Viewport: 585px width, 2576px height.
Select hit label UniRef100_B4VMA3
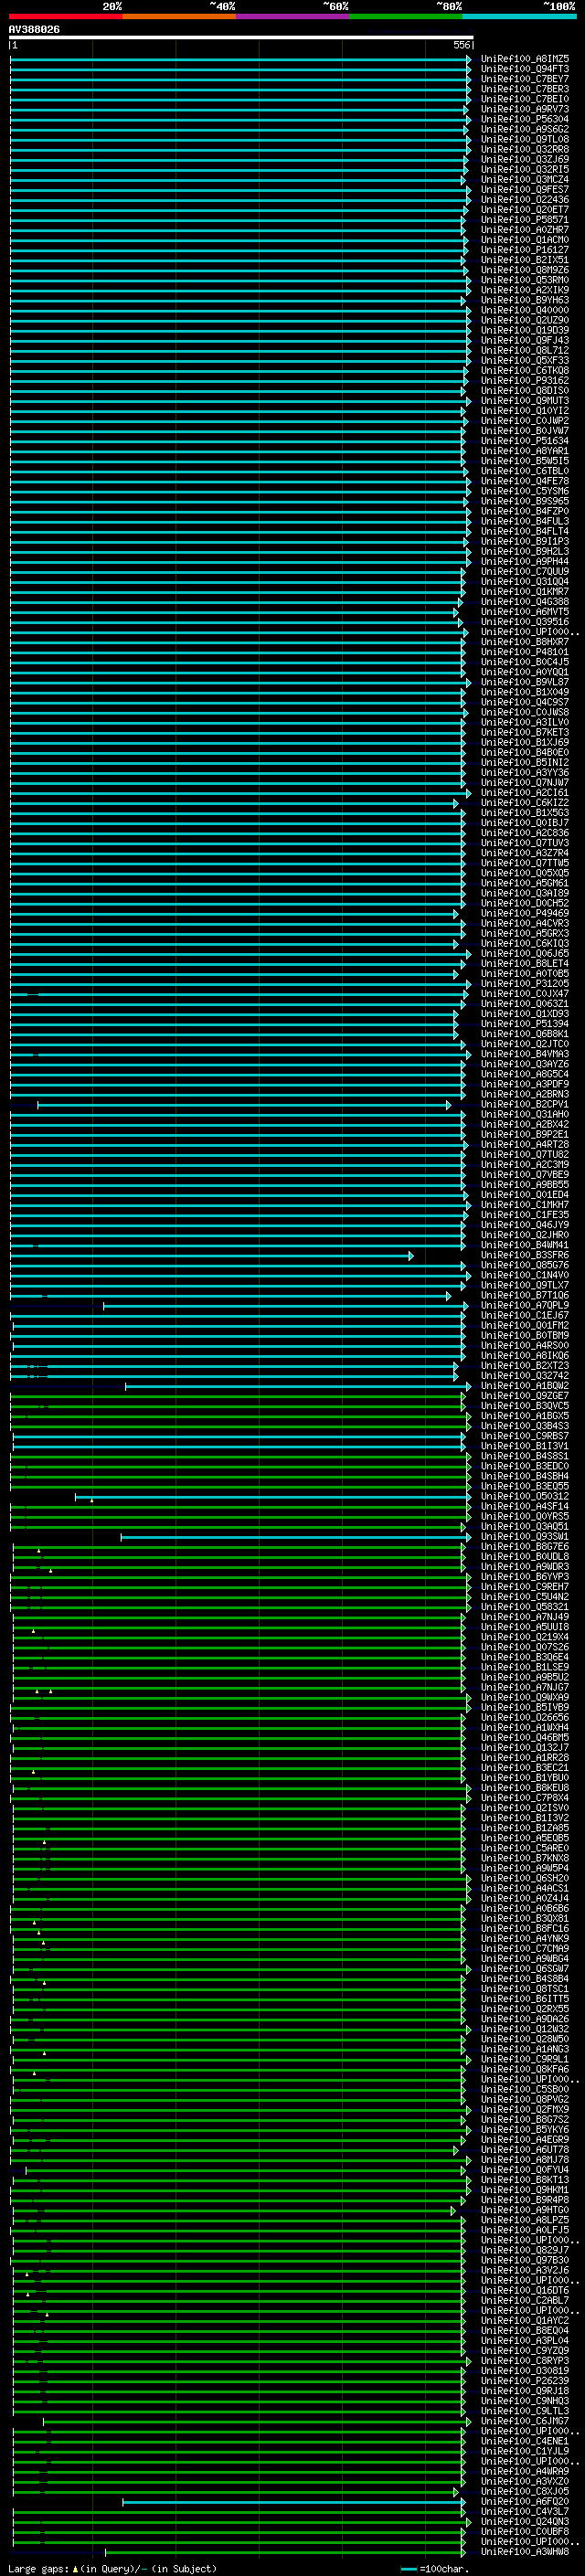click(525, 1054)
